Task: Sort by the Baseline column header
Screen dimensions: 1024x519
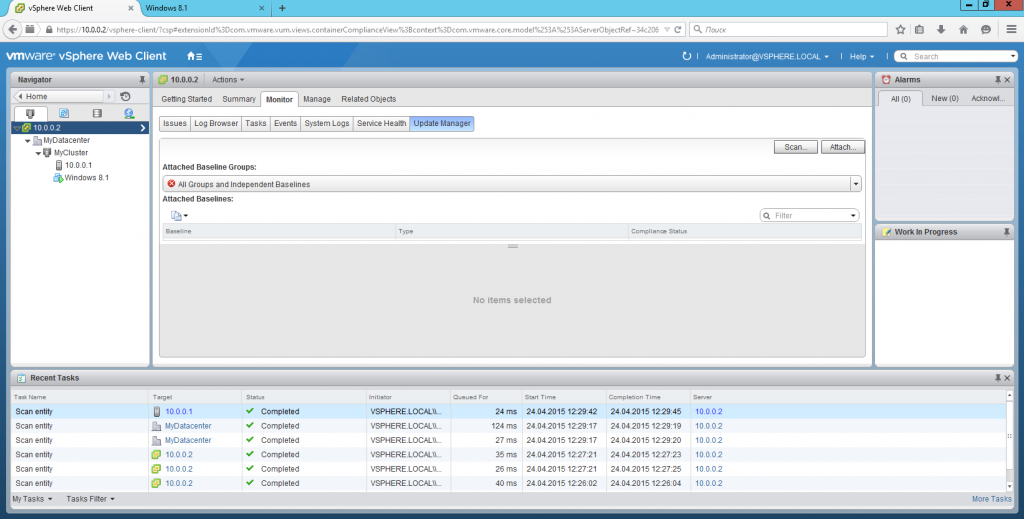Action: (x=279, y=232)
